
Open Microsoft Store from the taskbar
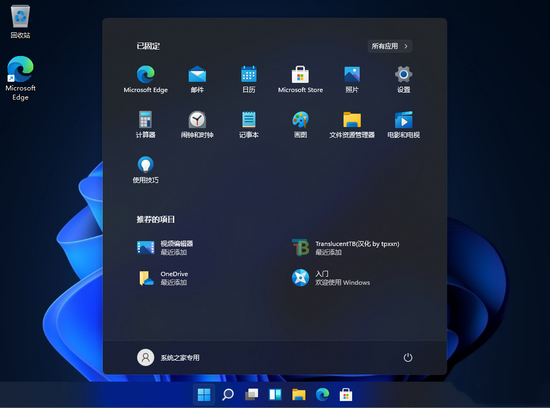point(346,394)
